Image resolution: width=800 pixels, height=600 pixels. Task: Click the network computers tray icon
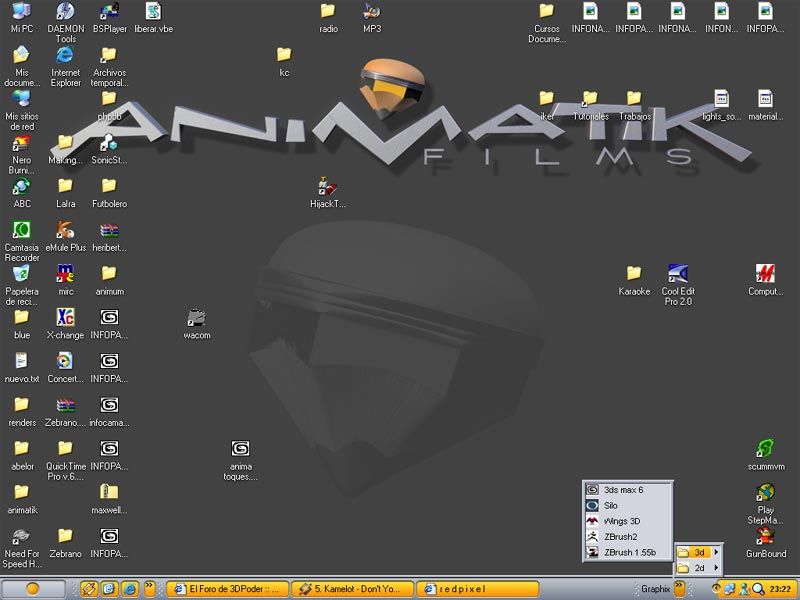730,589
